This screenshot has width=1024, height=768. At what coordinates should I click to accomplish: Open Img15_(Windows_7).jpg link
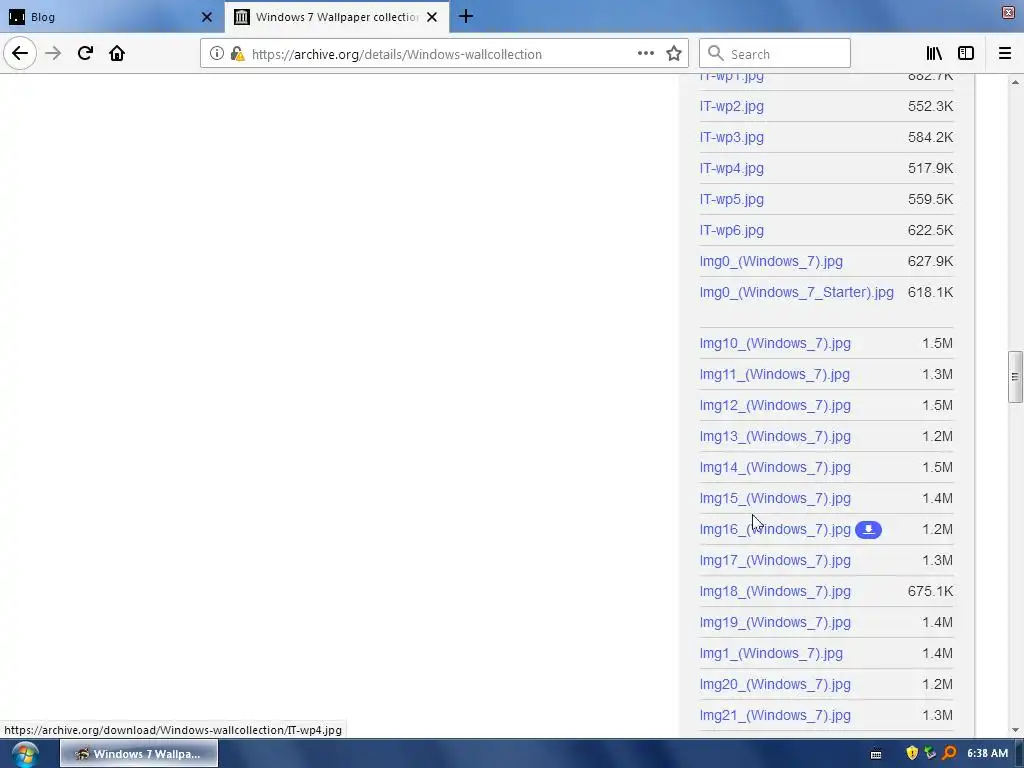pos(775,498)
